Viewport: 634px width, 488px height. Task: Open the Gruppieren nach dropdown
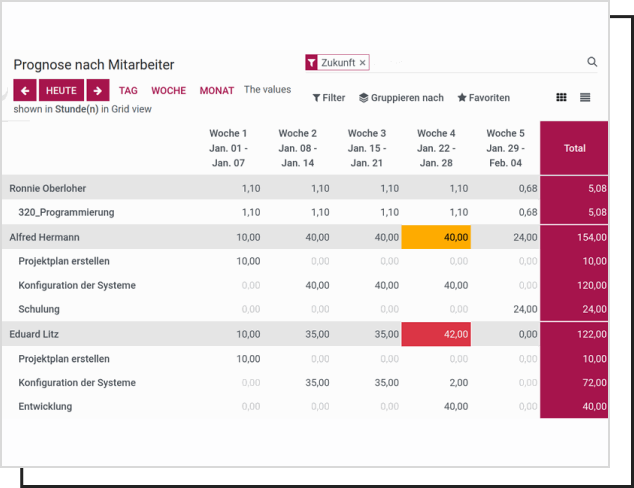401,98
